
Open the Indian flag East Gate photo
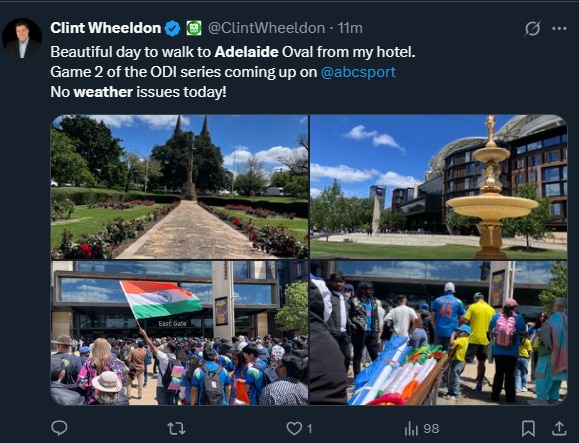[179, 333]
